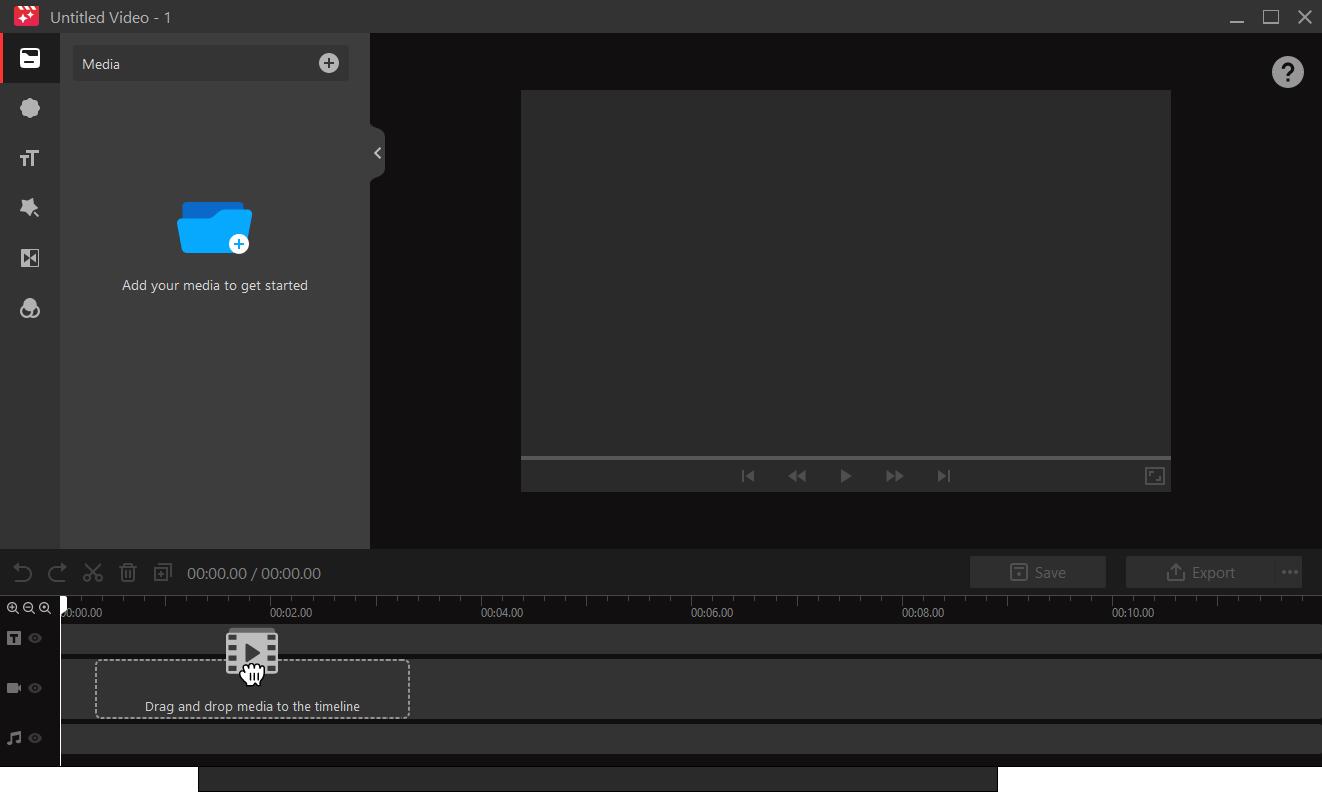The width and height of the screenshot is (1322, 793).
Task: Redo the last action
Action: point(57,572)
